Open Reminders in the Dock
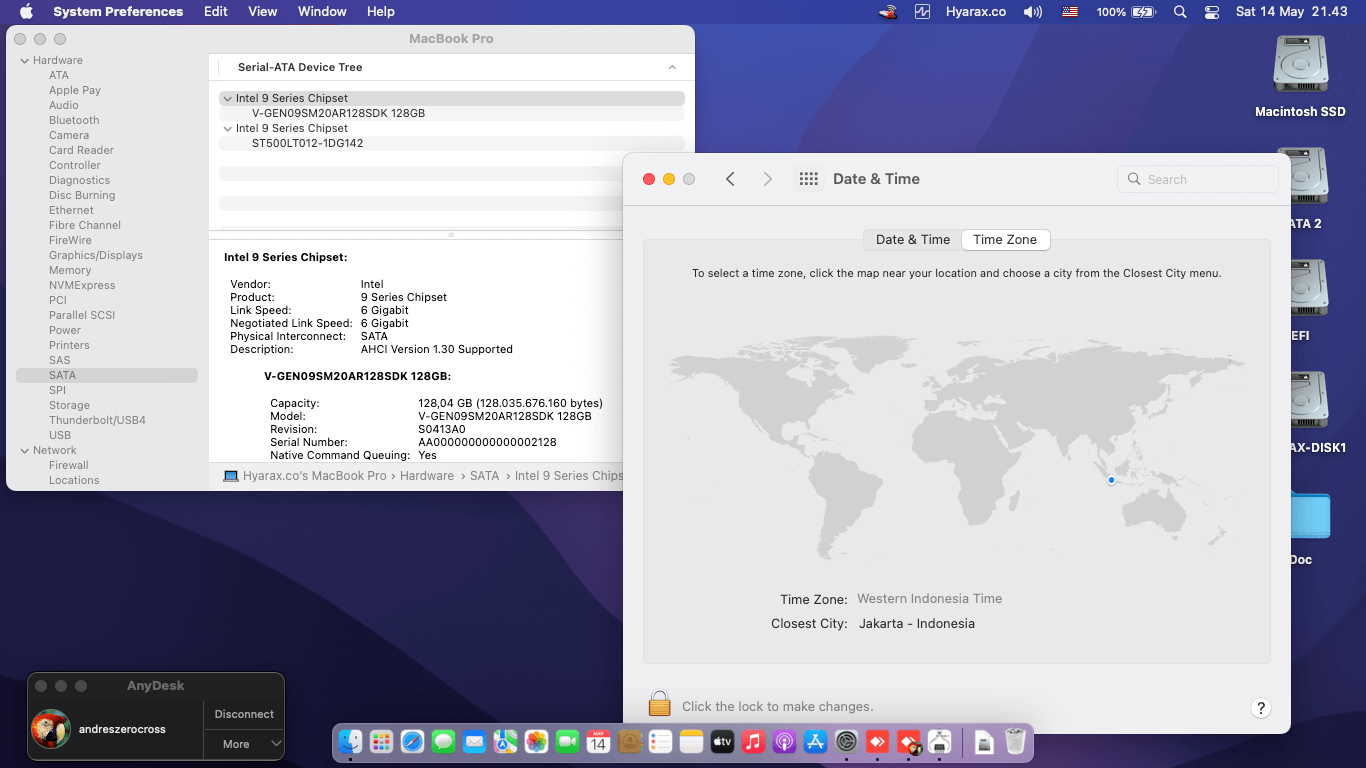The width and height of the screenshot is (1366, 768). 660,741
